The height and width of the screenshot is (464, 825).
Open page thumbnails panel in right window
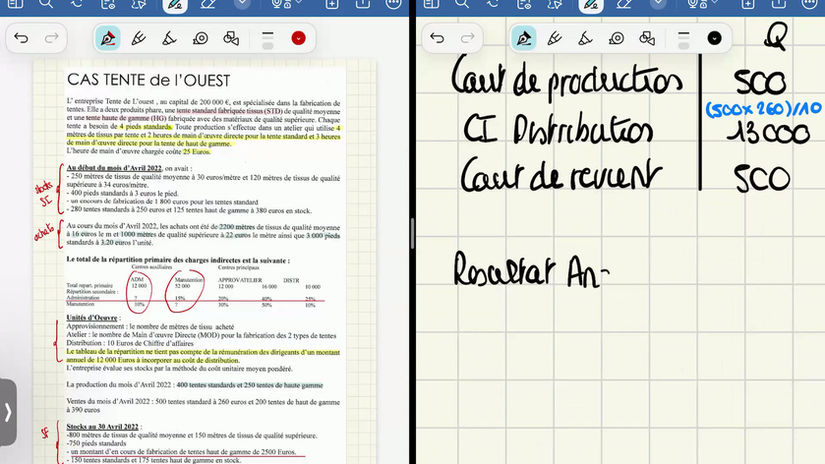coord(431,4)
